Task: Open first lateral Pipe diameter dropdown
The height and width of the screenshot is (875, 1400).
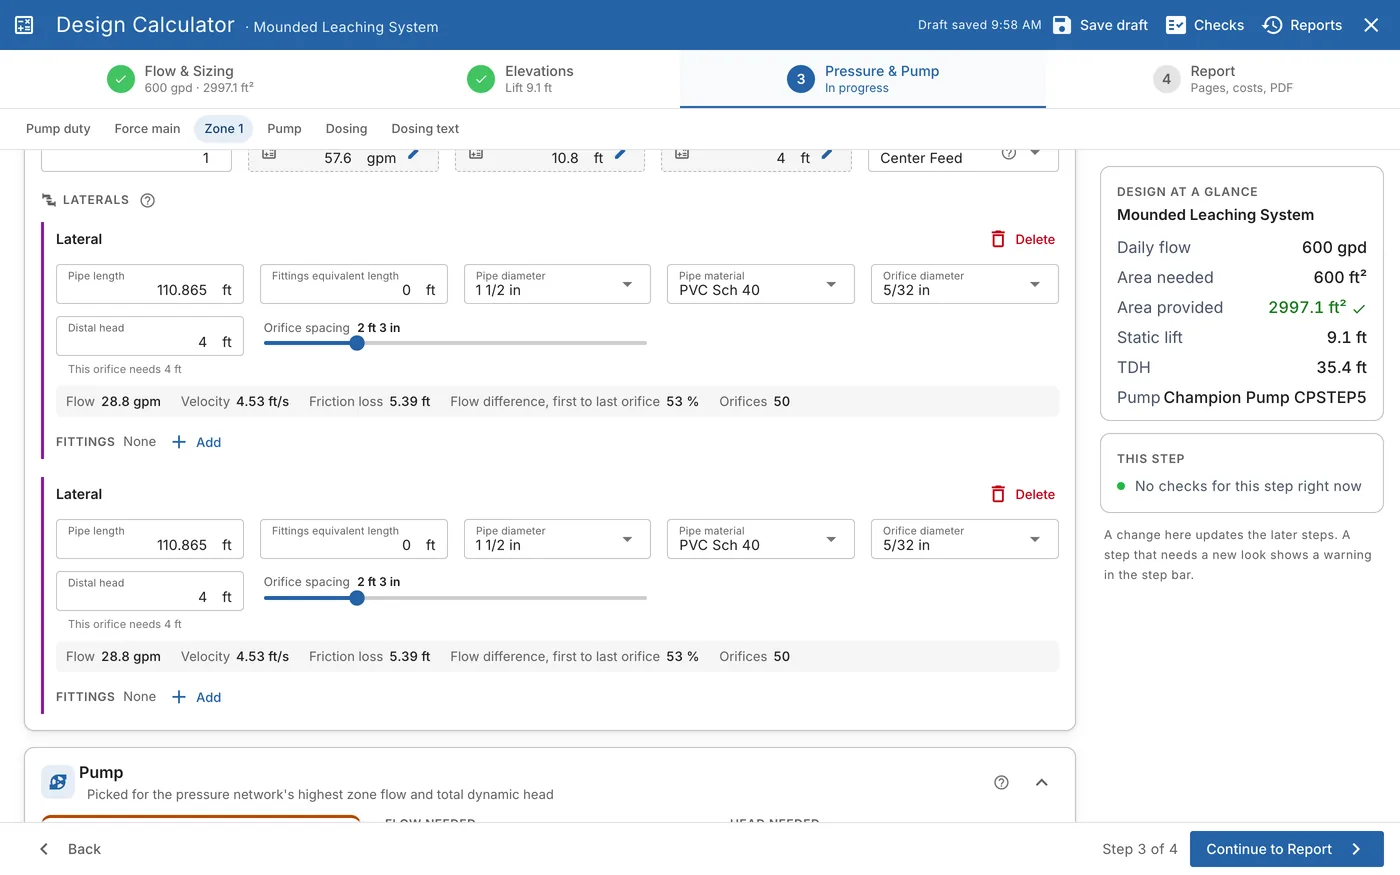Action: coord(557,284)
